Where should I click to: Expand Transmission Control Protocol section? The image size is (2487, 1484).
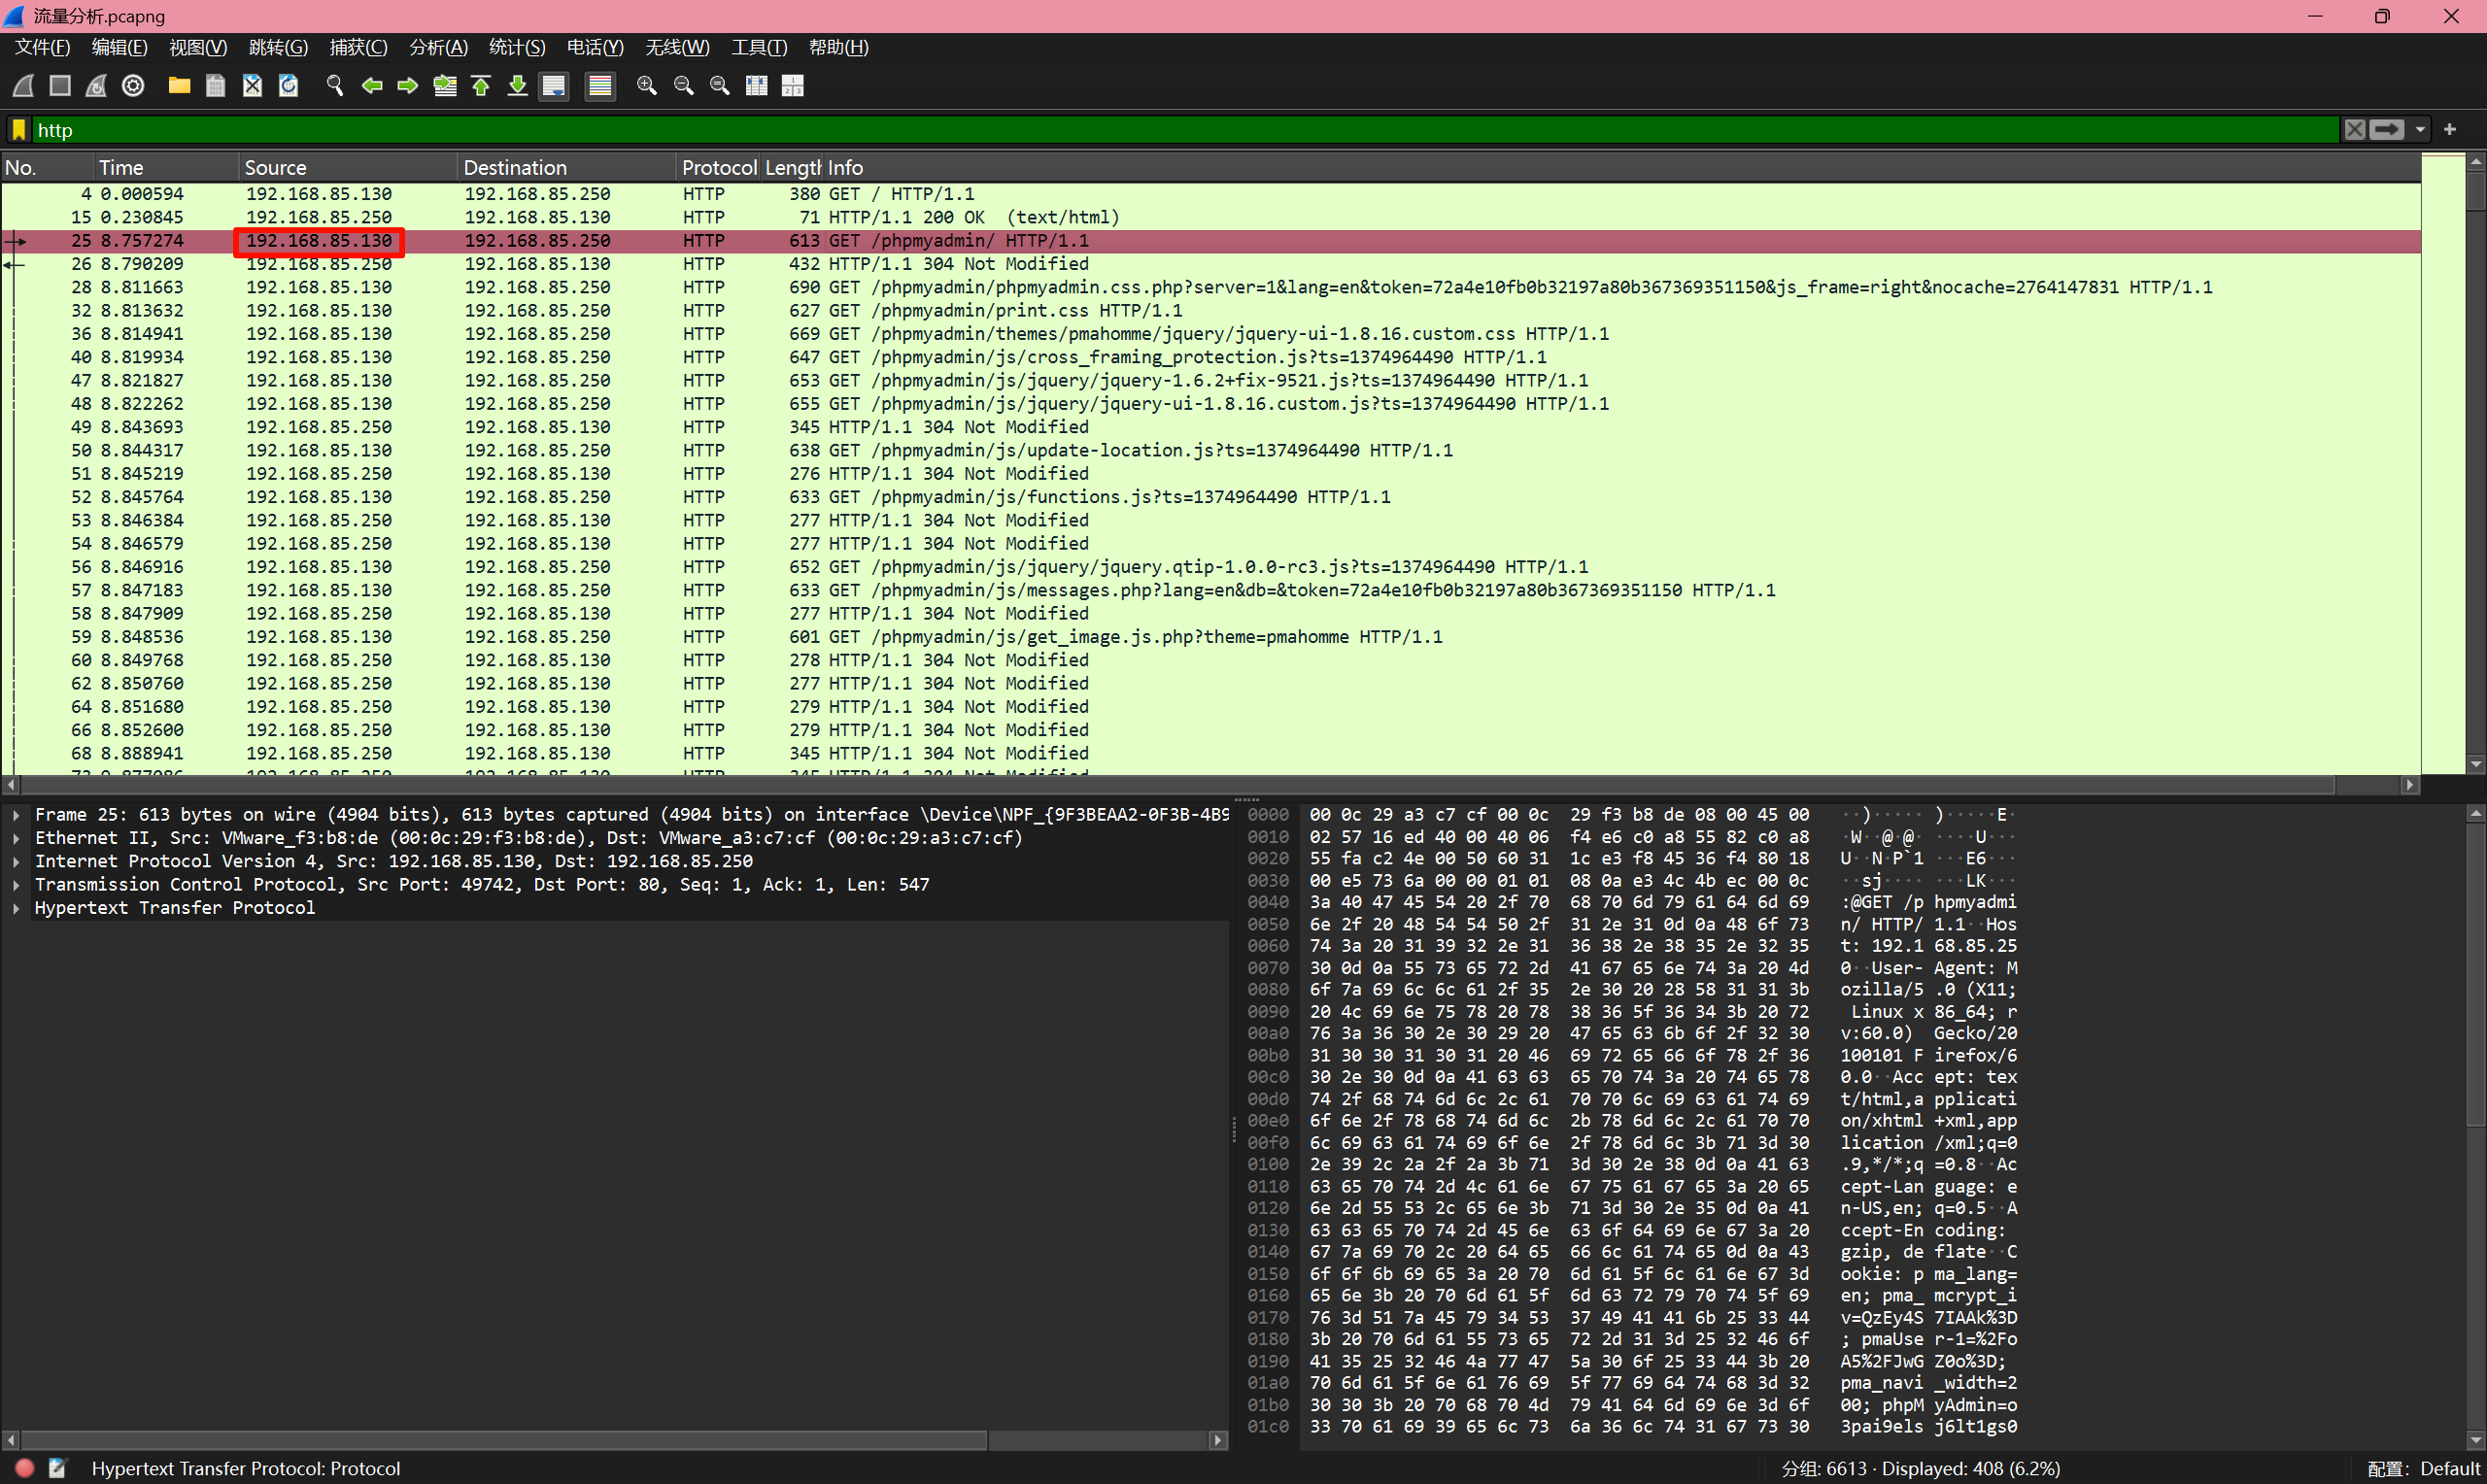[16, 885]
